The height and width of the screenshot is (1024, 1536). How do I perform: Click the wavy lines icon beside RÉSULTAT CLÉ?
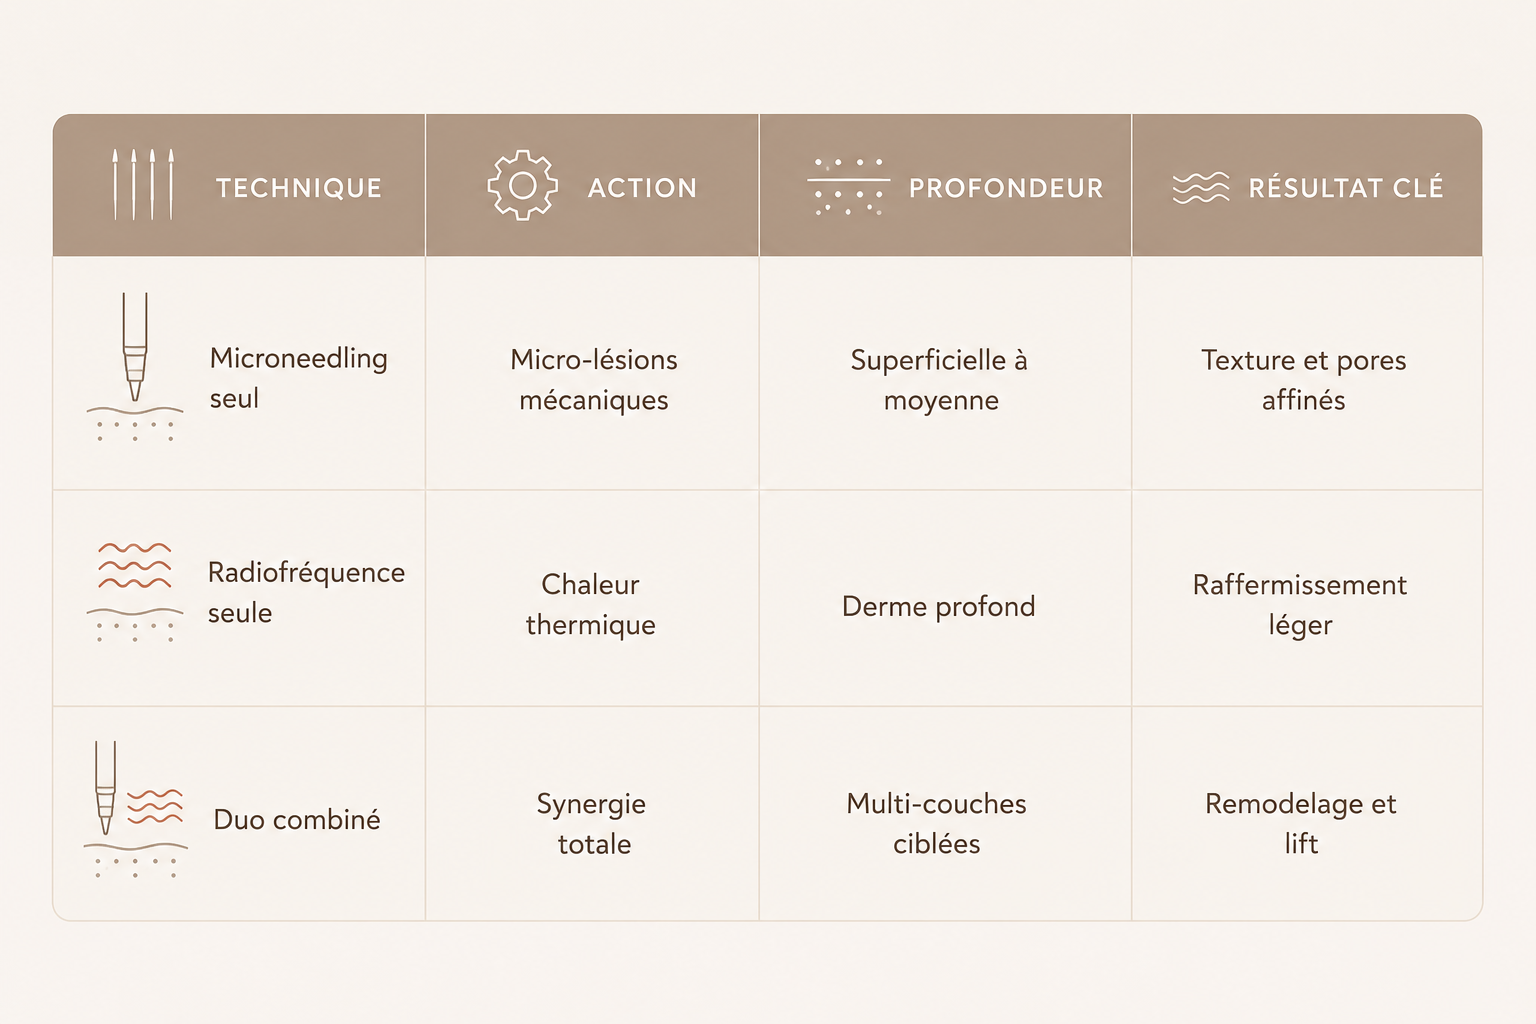(x=1201, y=187)
